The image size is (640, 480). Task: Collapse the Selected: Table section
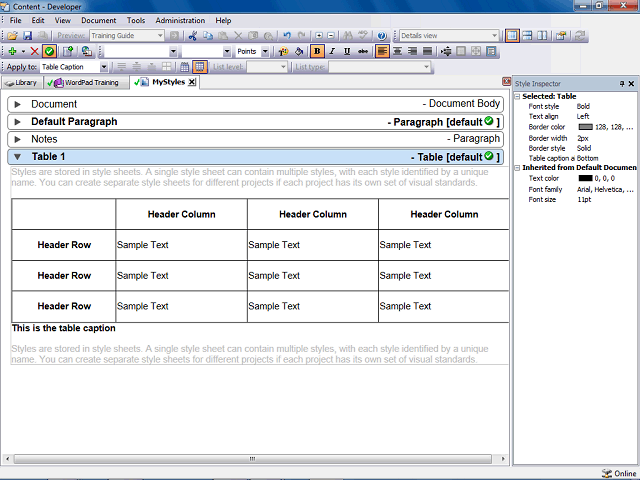517,97
